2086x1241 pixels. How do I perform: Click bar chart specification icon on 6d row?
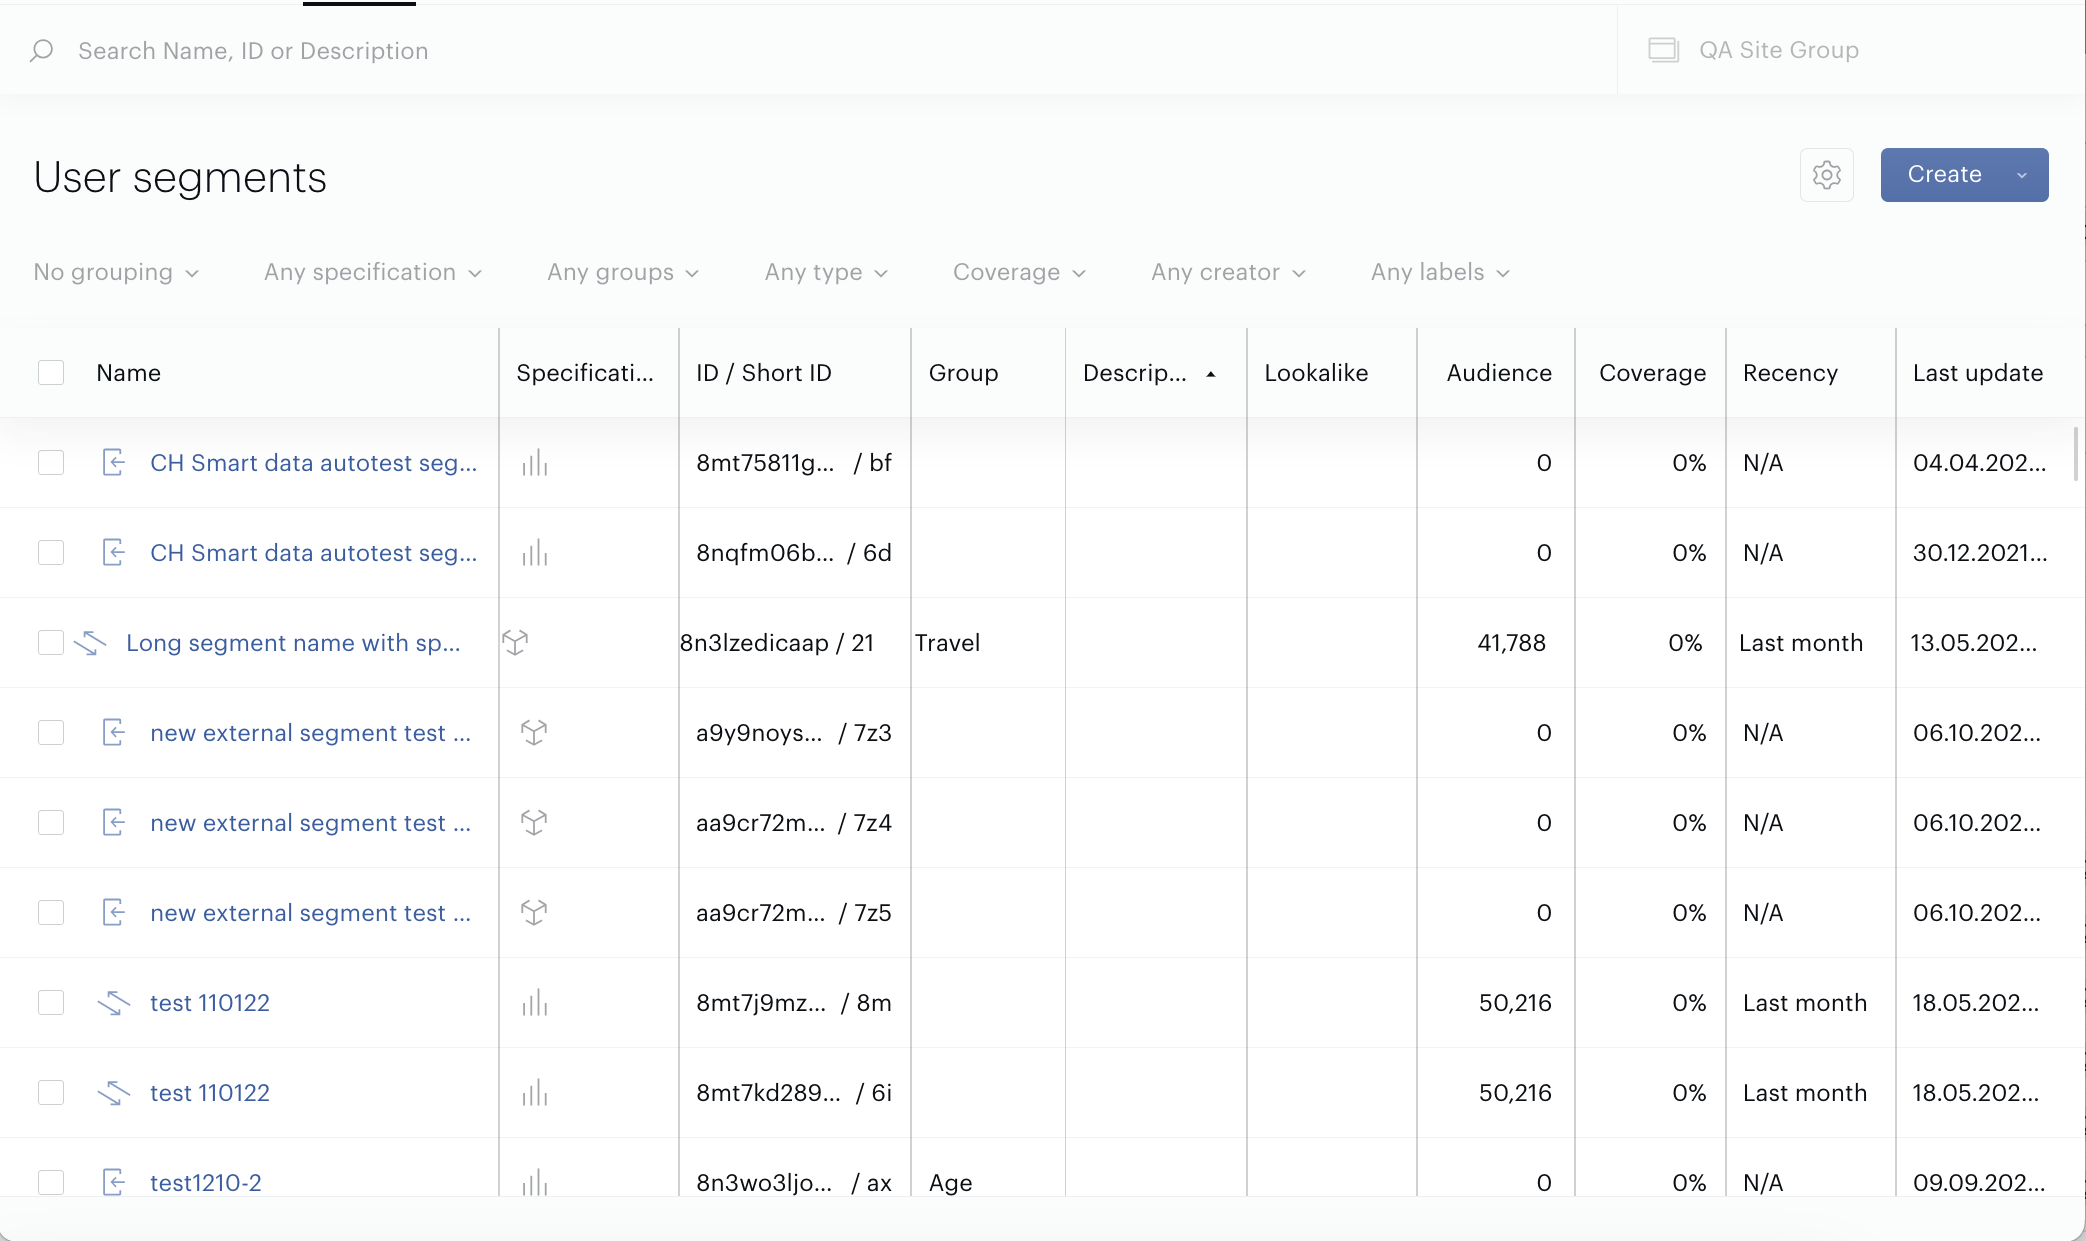tap(535, 553)
